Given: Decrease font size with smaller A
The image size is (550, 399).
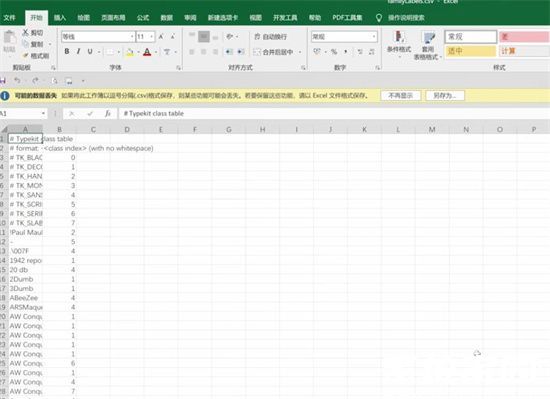Looking at the screenshot, I should pyautogui.click(x=173, y=36).
